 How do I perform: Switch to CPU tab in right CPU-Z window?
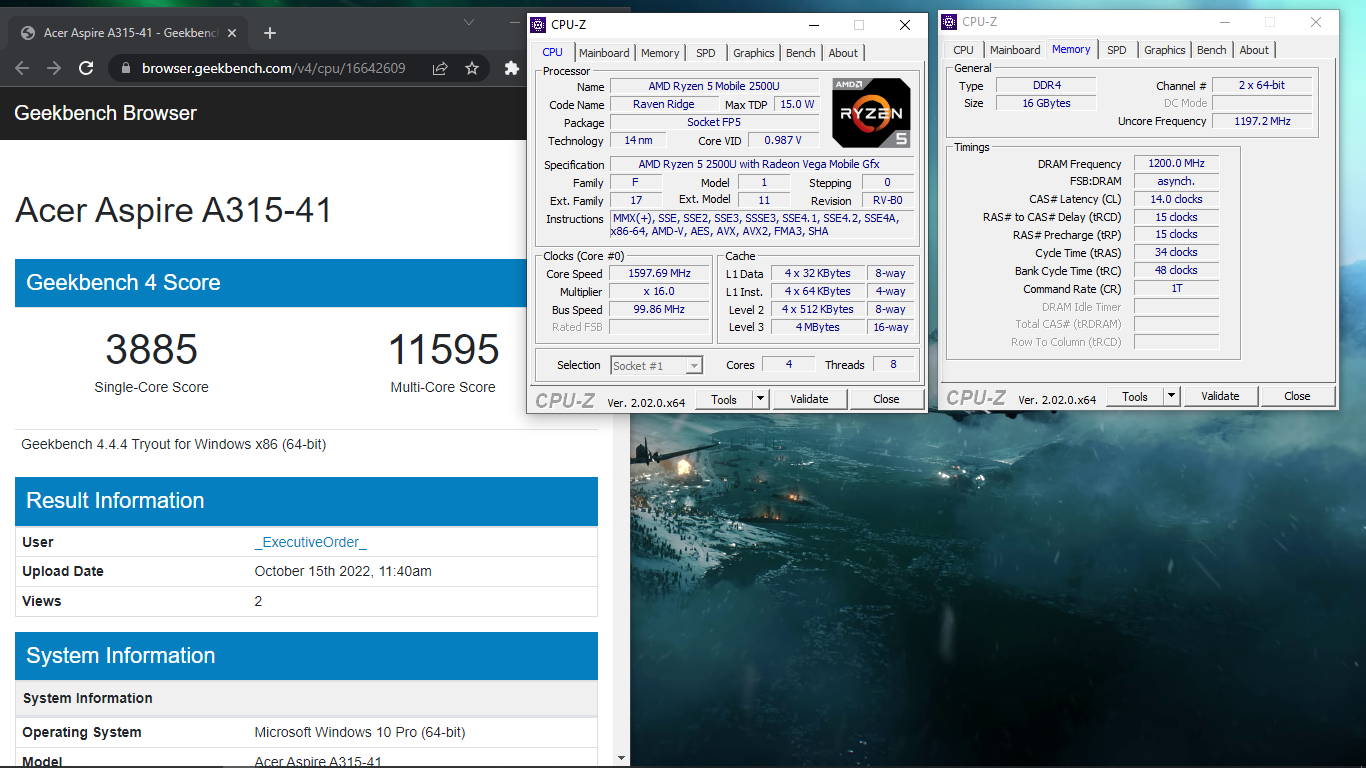tap(963, 50)
